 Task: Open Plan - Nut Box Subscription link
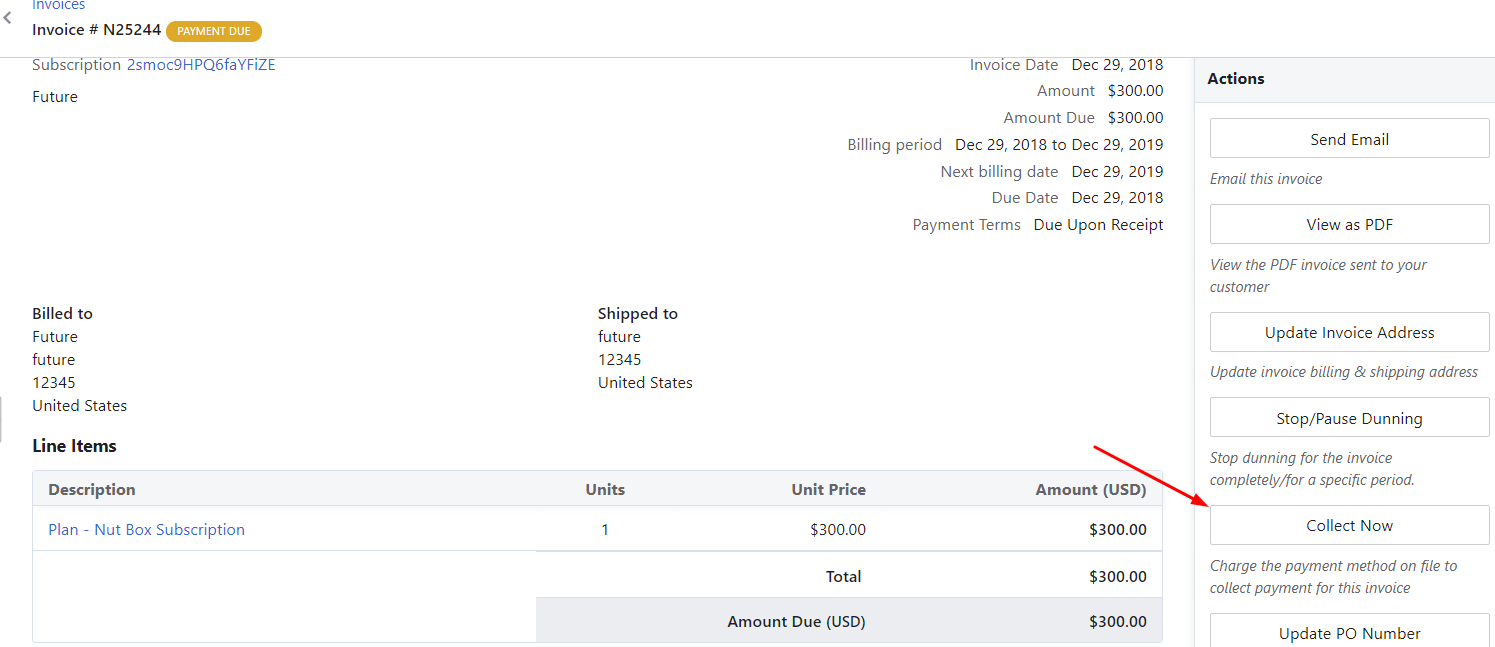point(146,530)
